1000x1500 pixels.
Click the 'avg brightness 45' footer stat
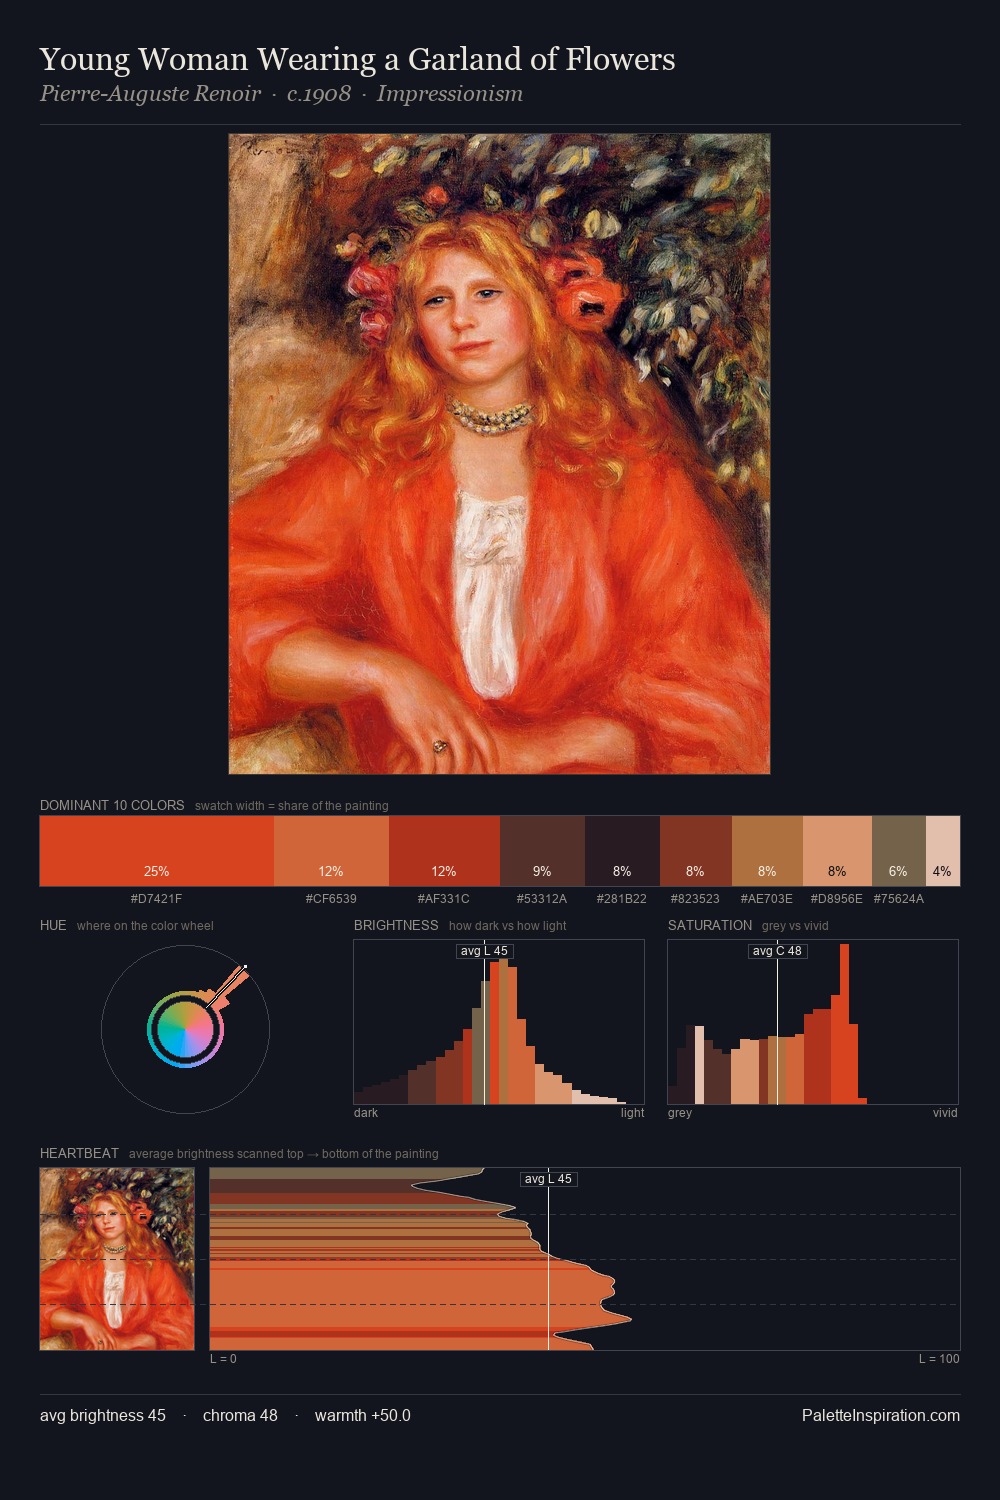click(103, 1415)
